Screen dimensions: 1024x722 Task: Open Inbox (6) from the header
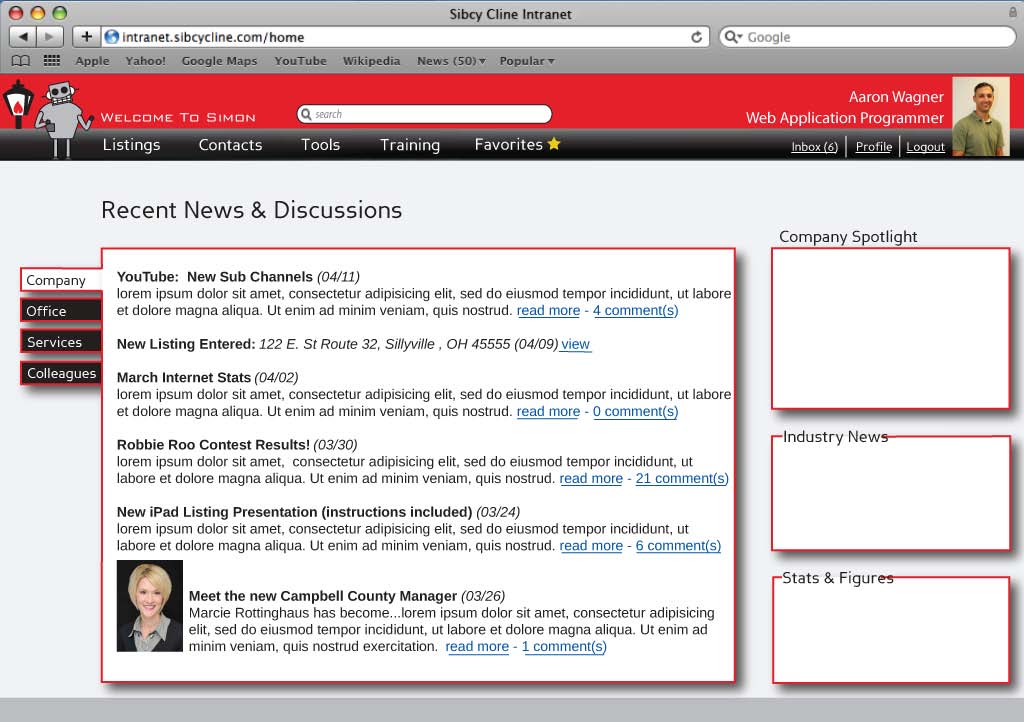click(814, 146)
